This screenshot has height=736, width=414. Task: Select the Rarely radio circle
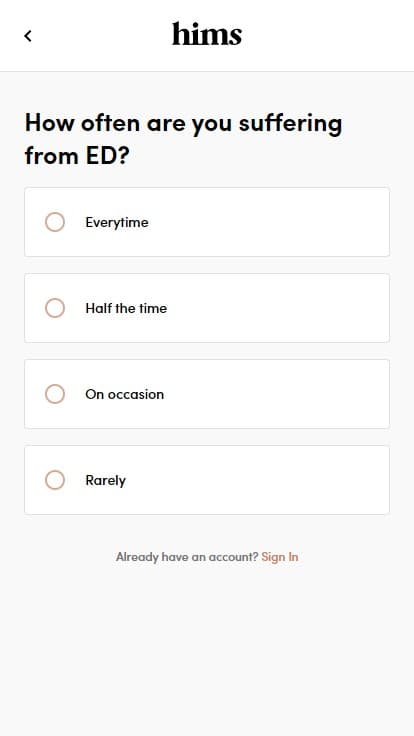tap(55, 480)
